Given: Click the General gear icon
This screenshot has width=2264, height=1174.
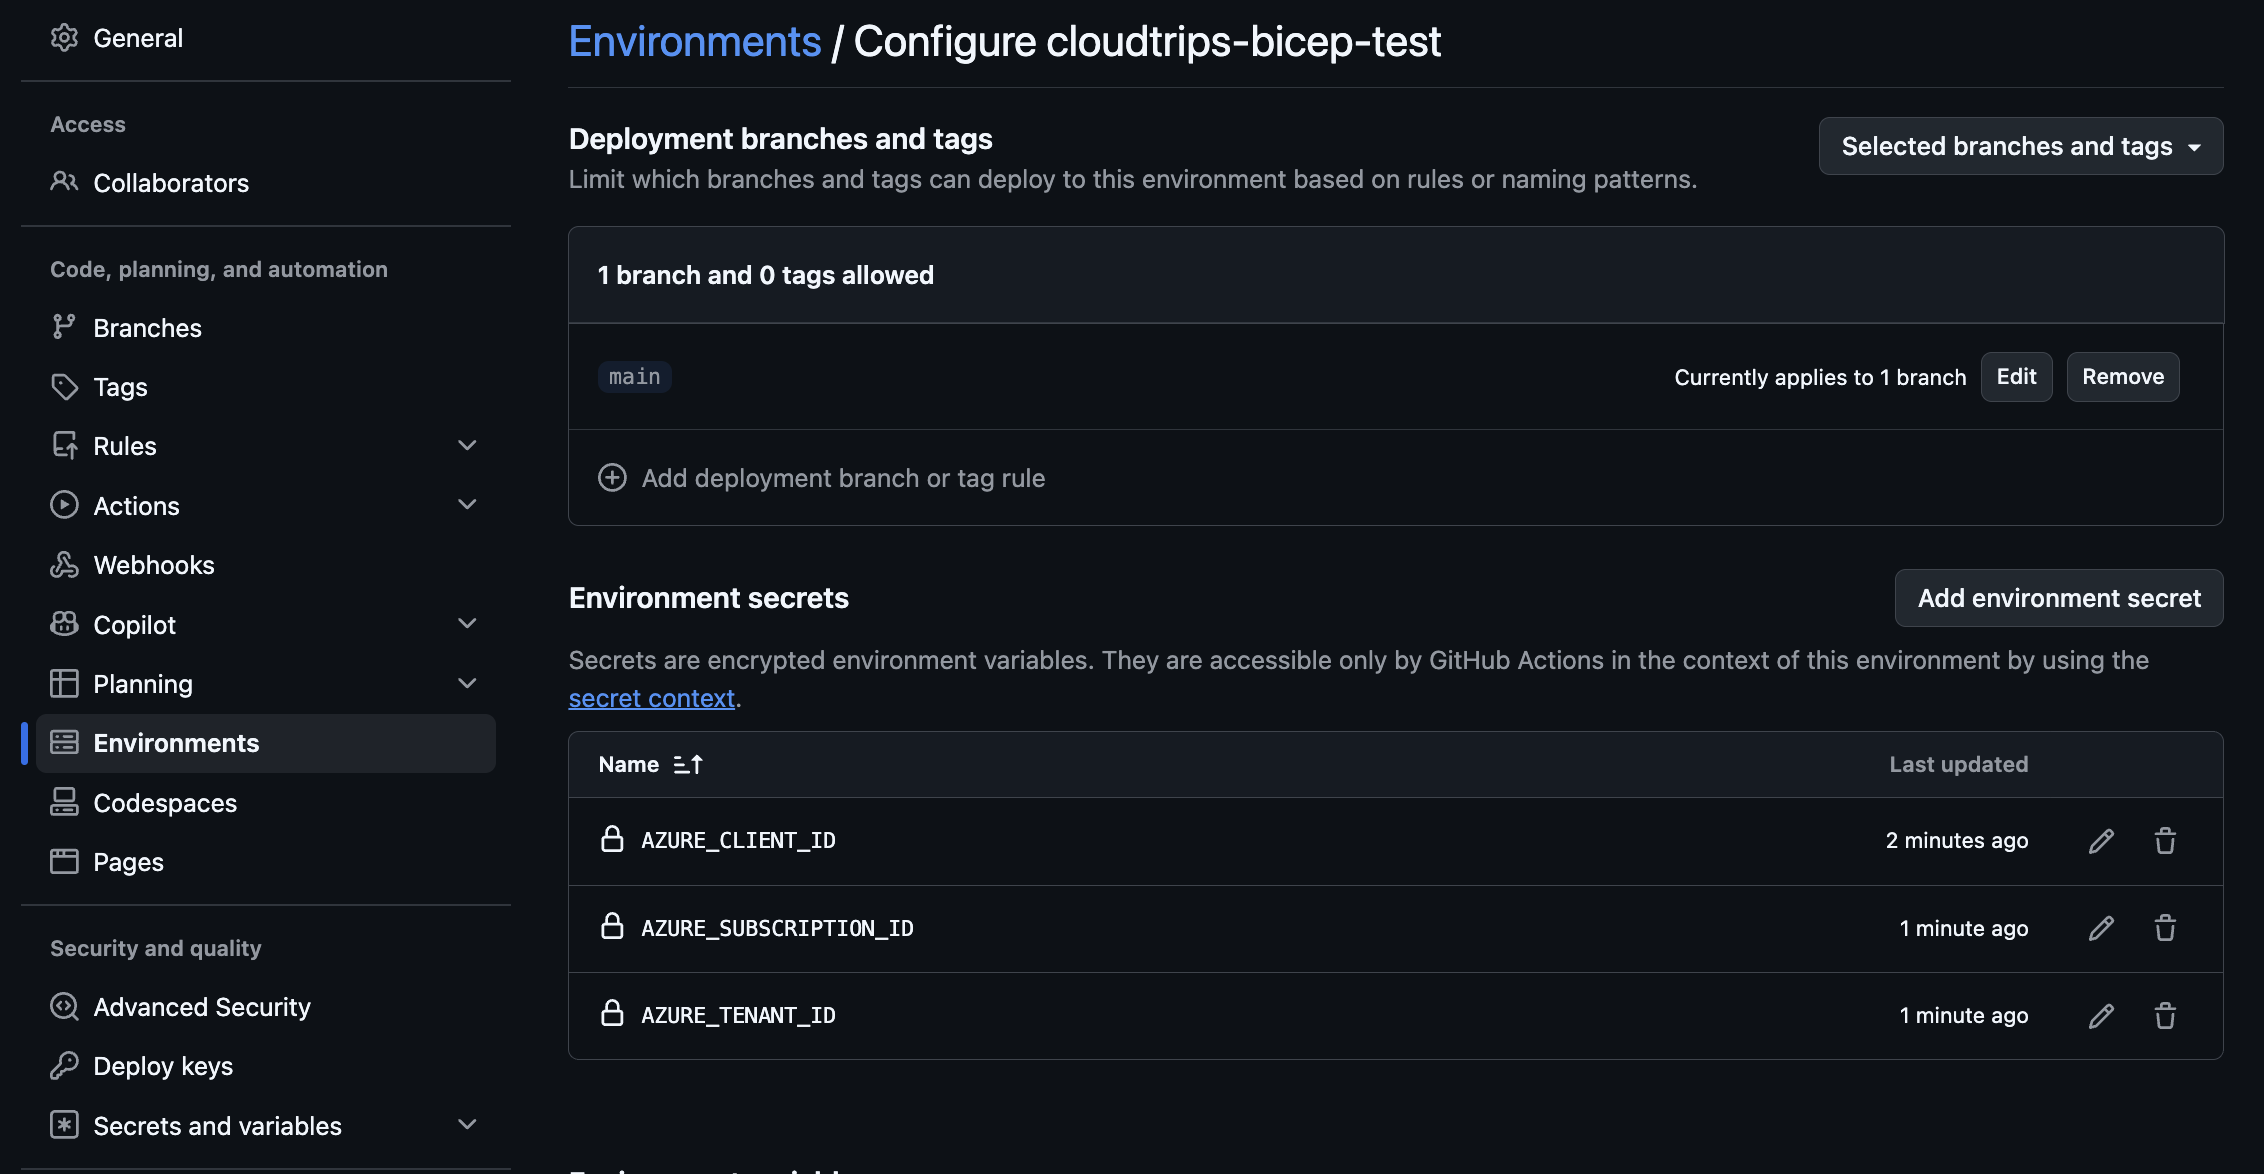Looking at the screenshot, I should tap(64, 38).
